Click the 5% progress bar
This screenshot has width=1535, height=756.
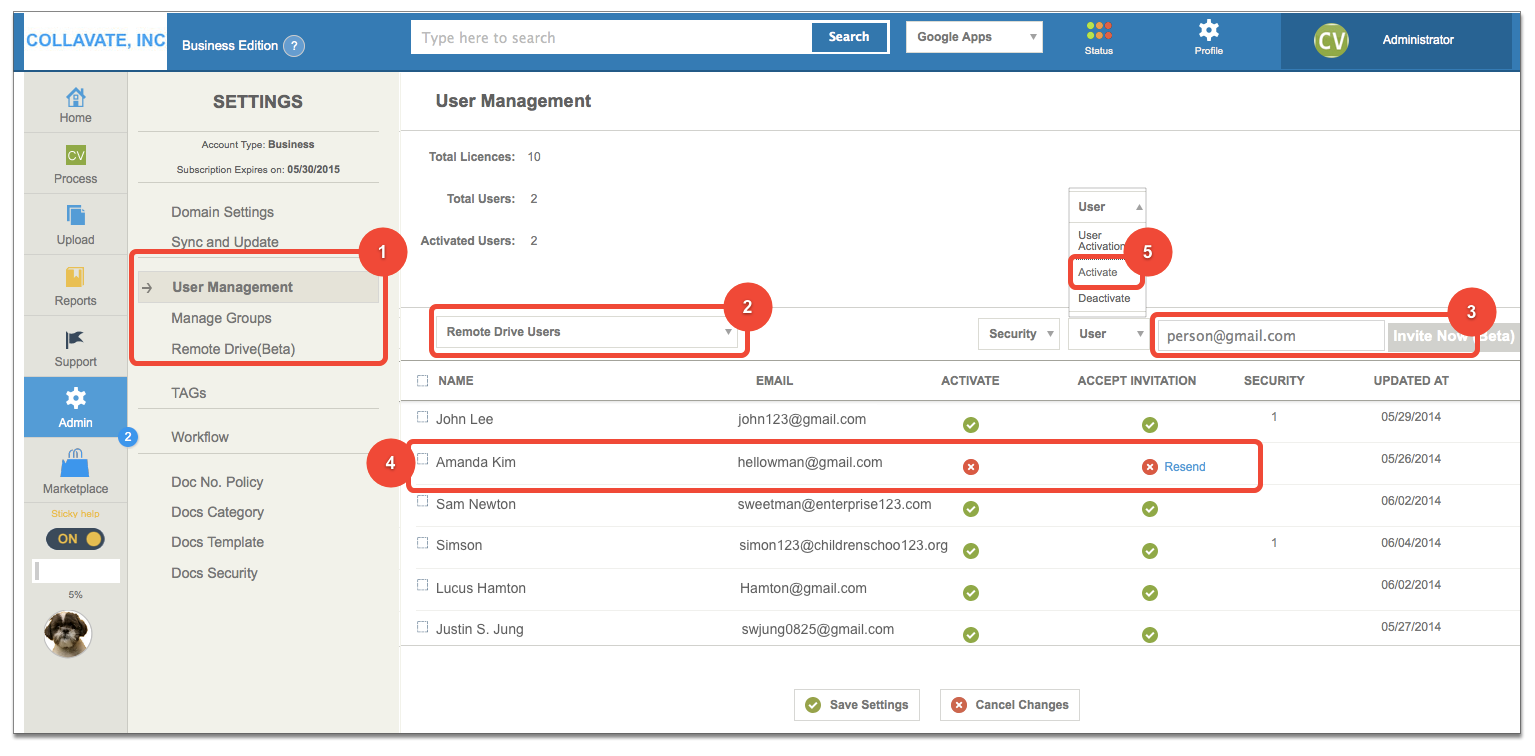point(76,571)
